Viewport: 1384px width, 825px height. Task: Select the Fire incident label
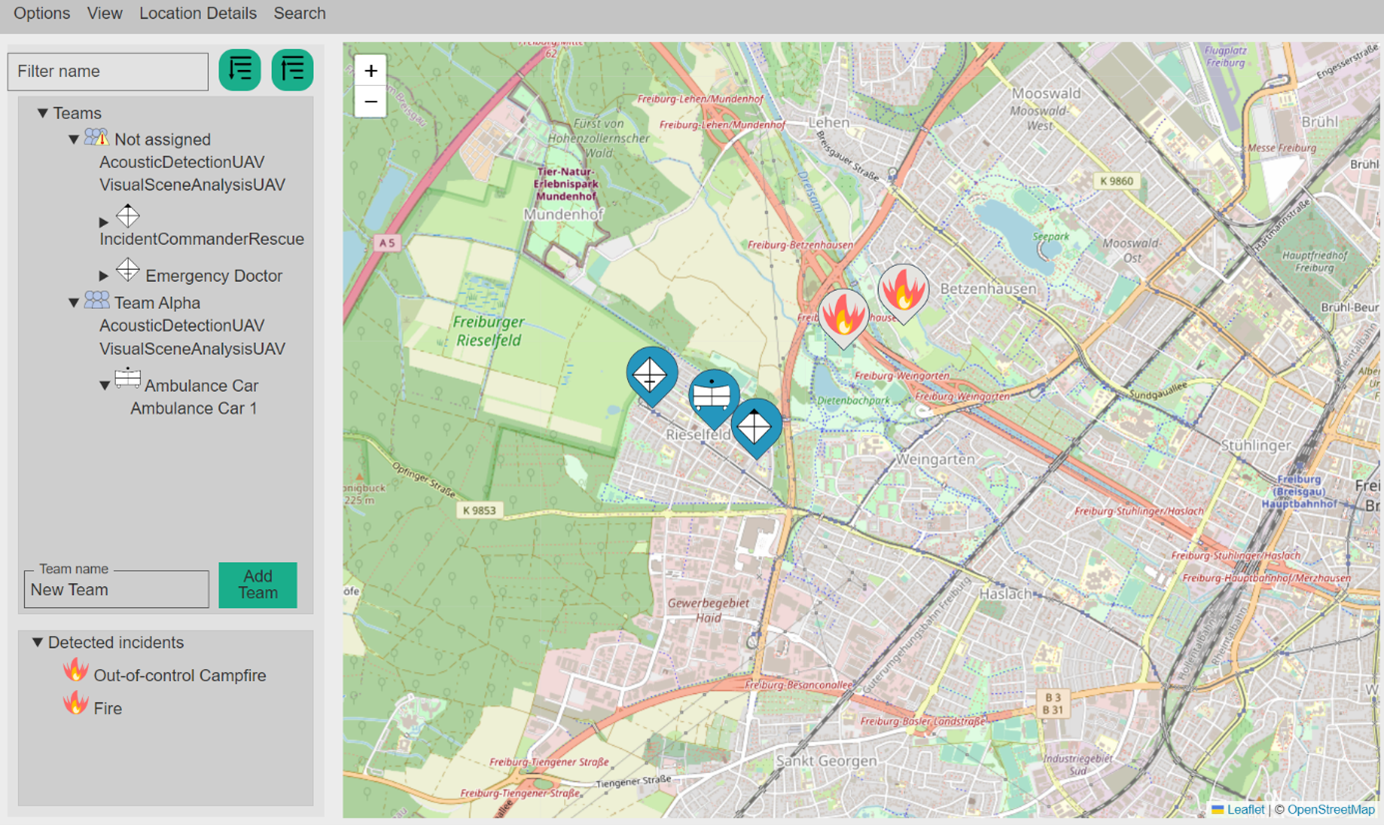coord(108,709)
